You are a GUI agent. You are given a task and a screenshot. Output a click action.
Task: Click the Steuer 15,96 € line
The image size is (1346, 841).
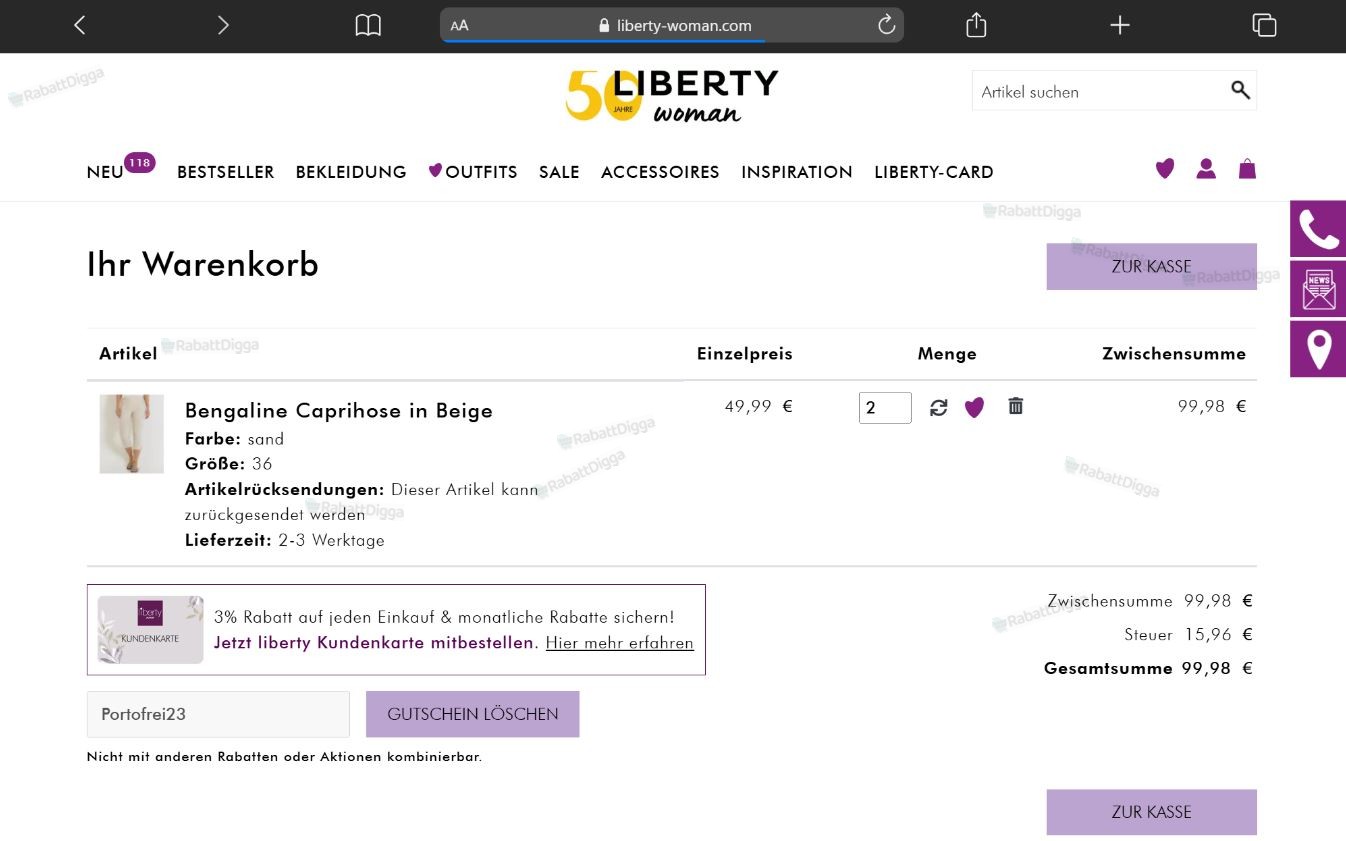coord(1188,634)
